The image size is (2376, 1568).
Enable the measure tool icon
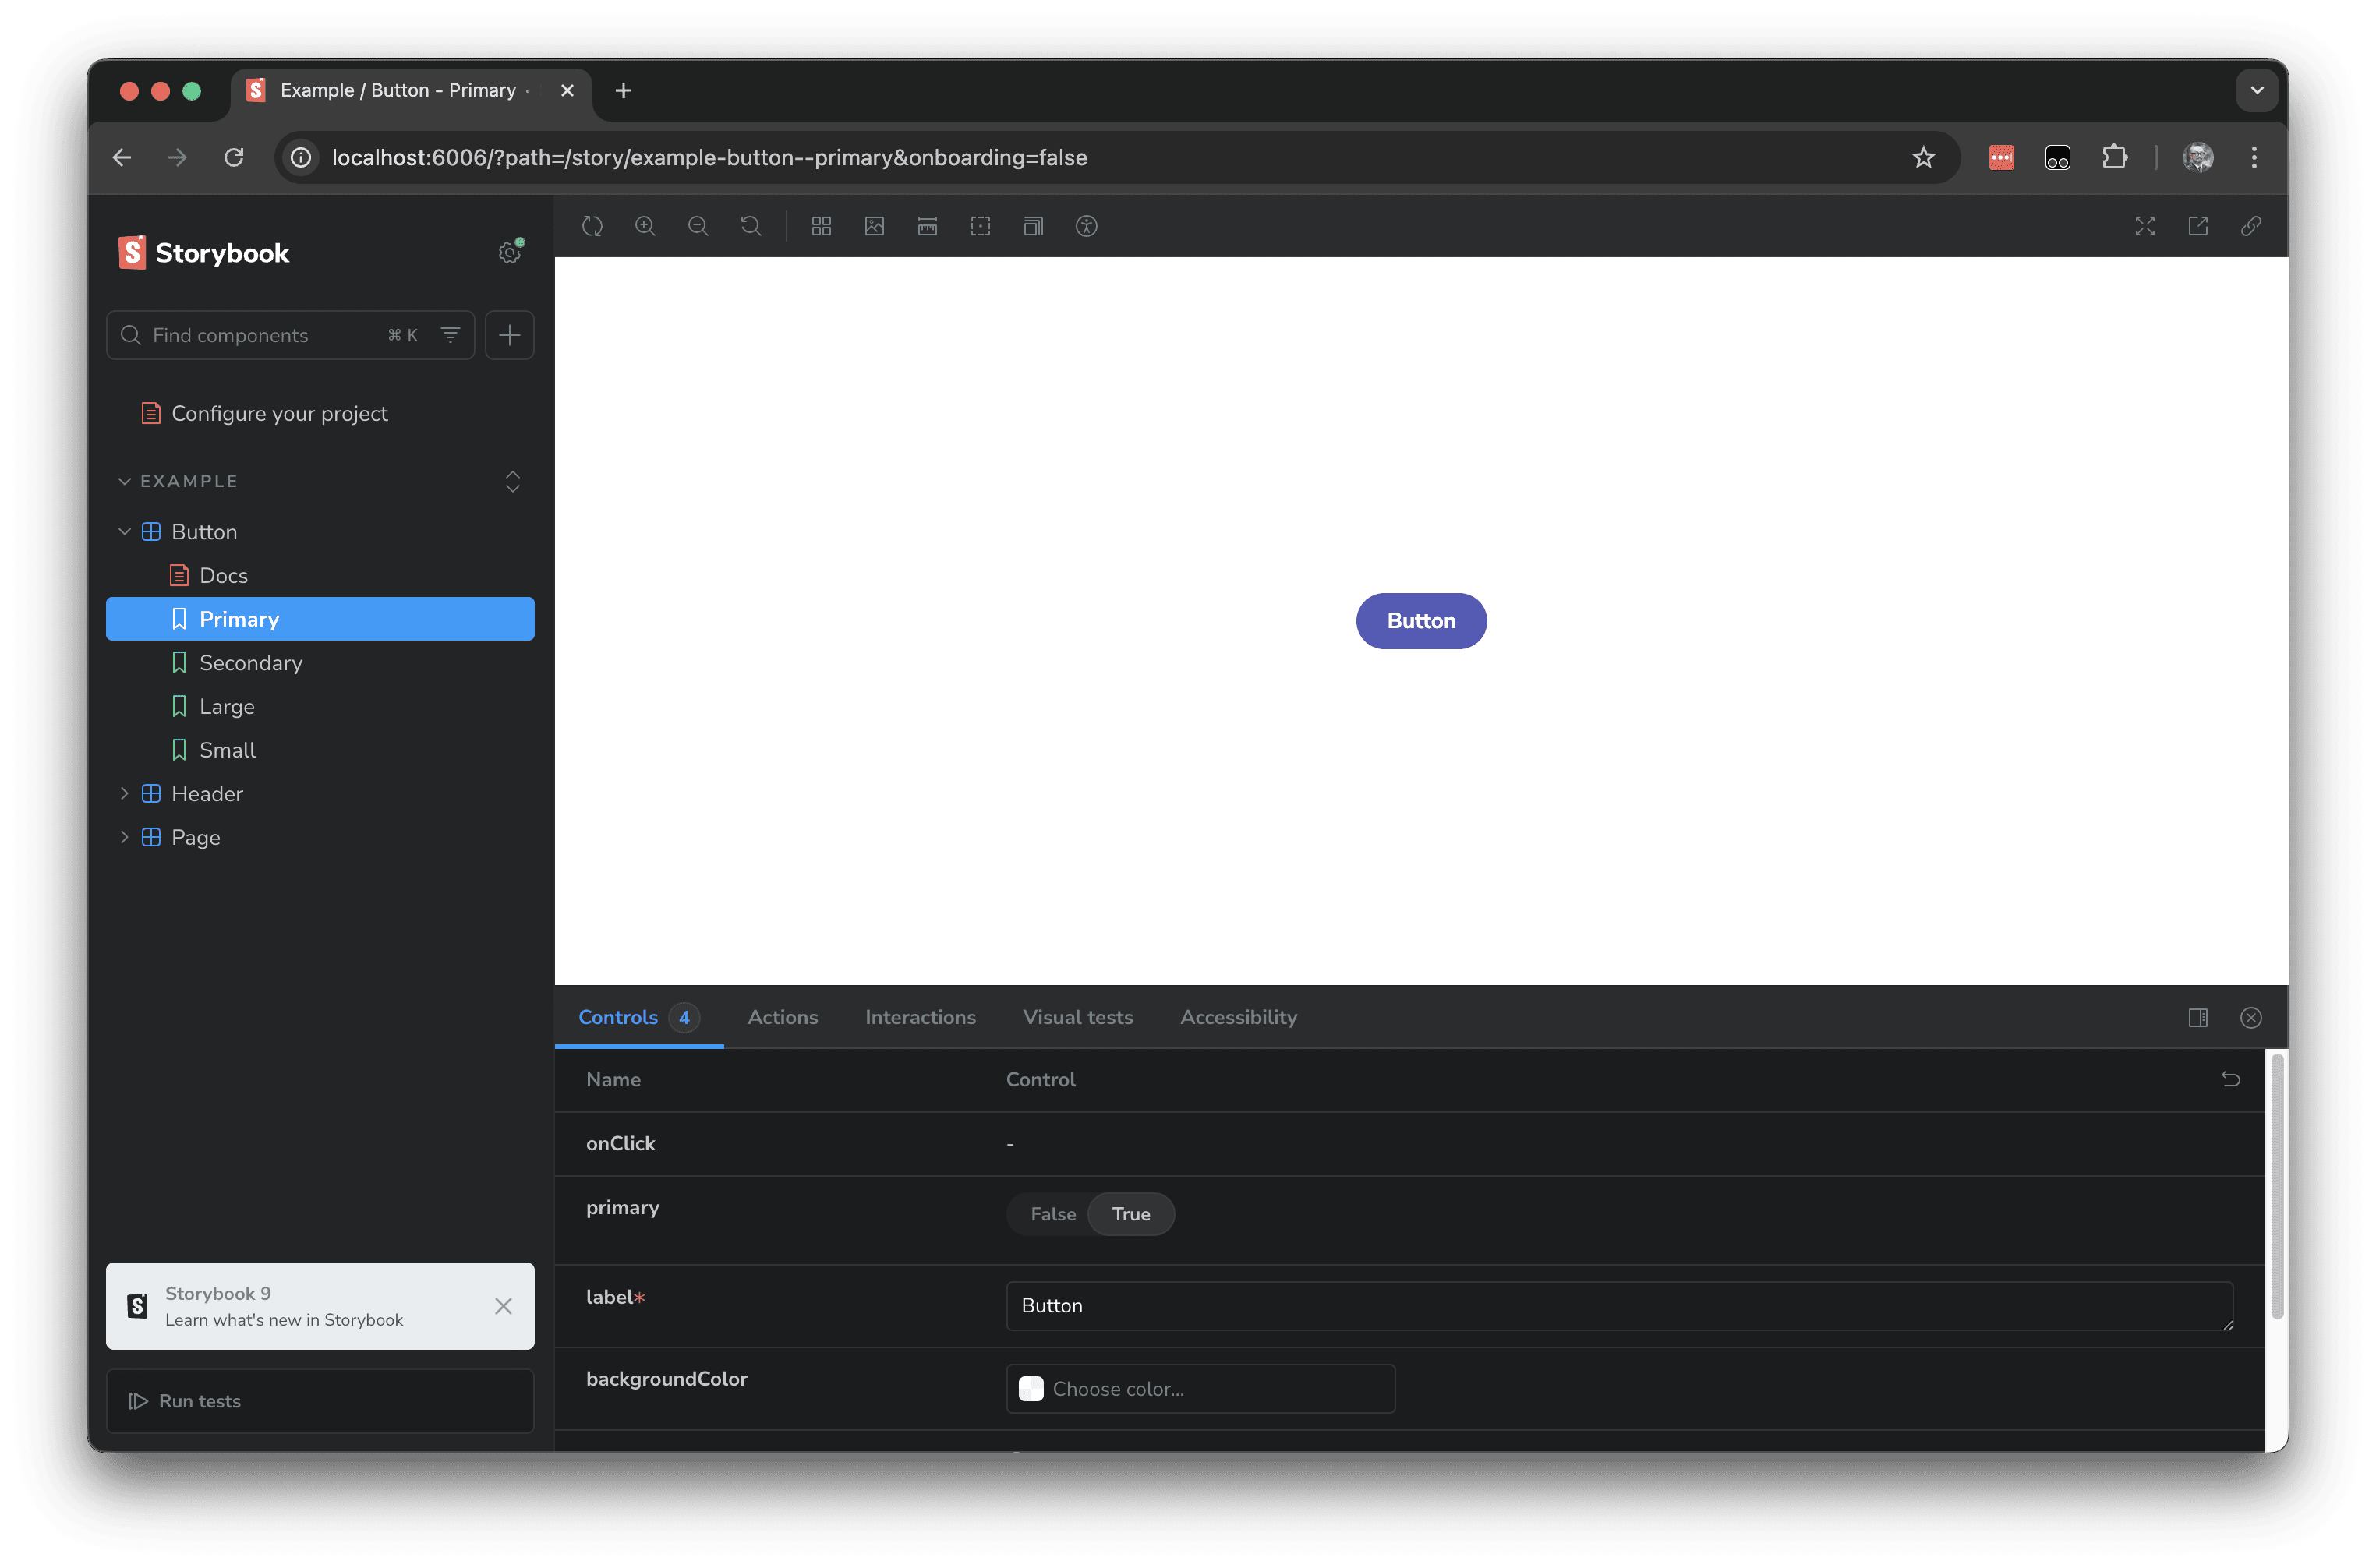pyautogui.click(x=927, y=226)
